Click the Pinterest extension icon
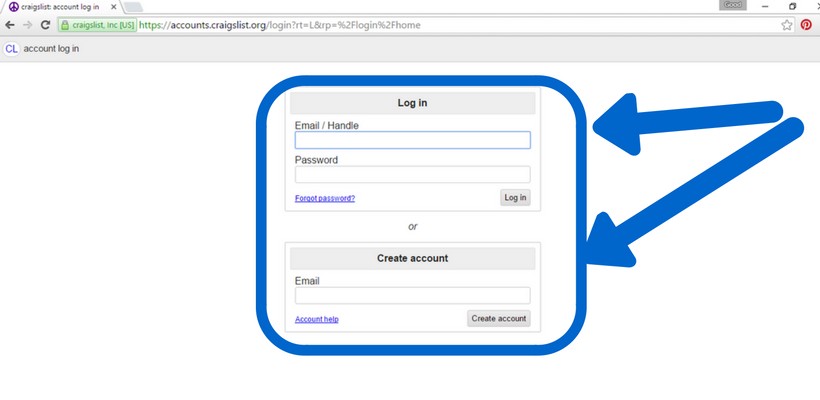The width and height of the screenshot is (820, 400). coord(806,25)
